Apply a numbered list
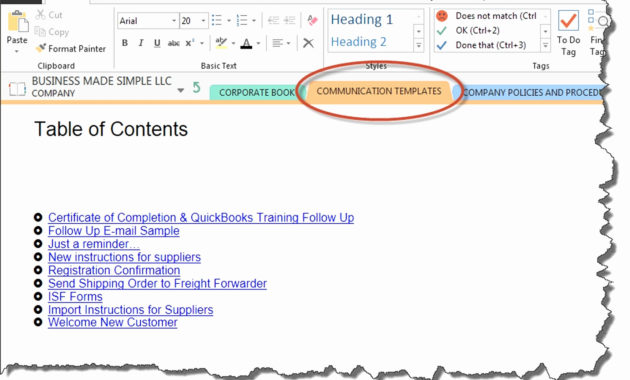Screen dimensions: 630x380 (x=242, y=20)
